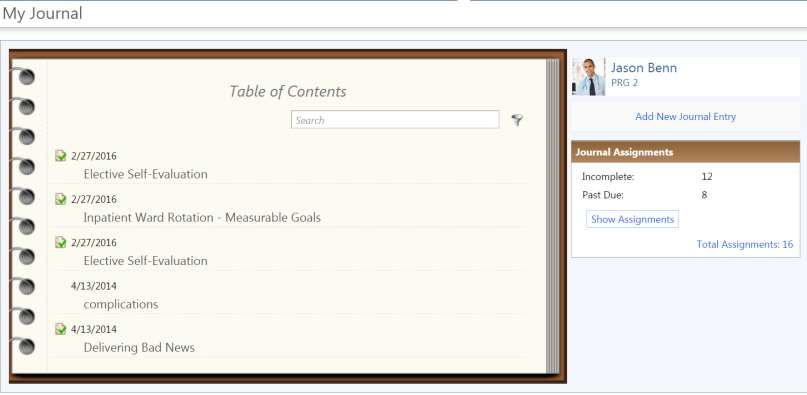The width and height of the screenshot is (807, 395).
Task: Open Total Assignments: 16 link
Action: click(745, 245)
